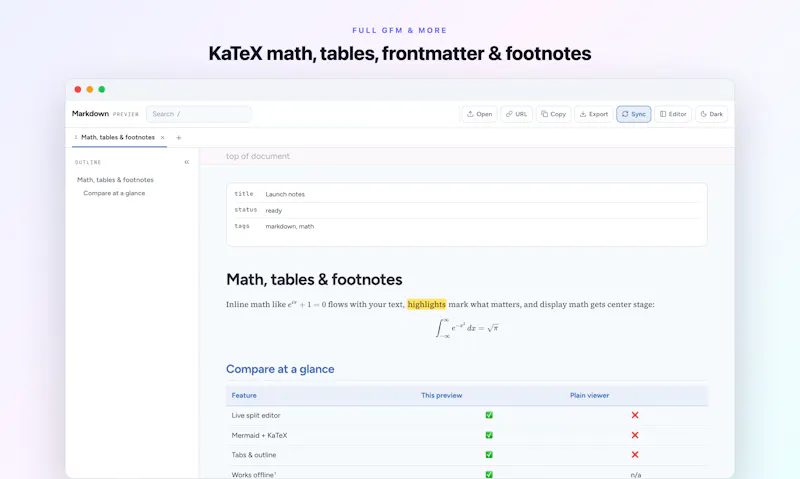The height and width of the screenshot is (479, 800).
Task: Open the URL import button
Action: [x=516, y=114]
